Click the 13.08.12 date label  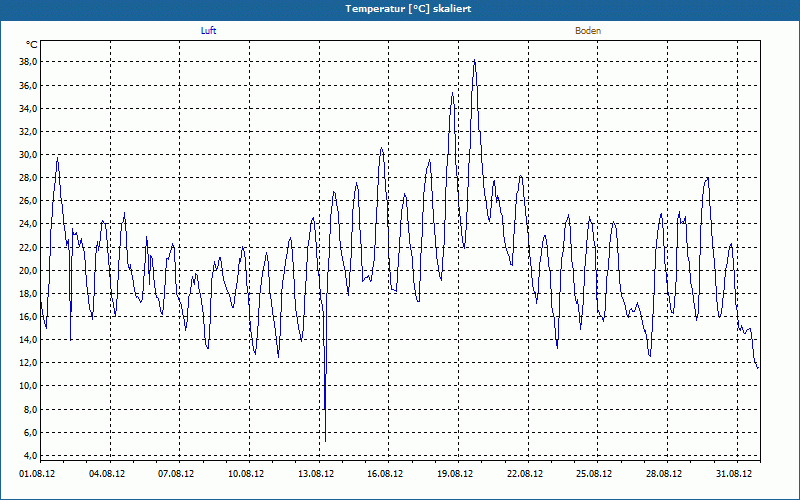[x=316, y=473]
